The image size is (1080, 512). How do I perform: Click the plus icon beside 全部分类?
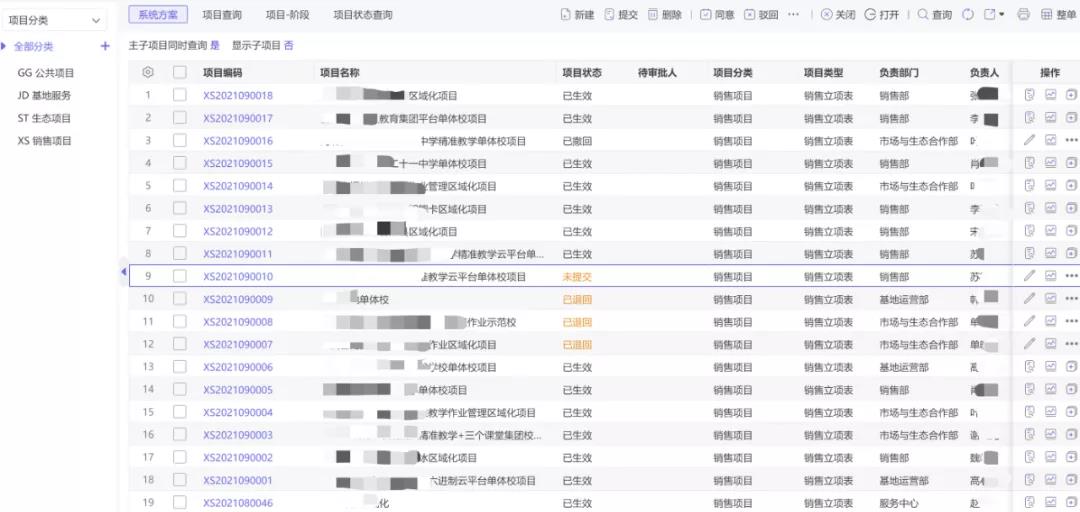(x=105, y=47)
